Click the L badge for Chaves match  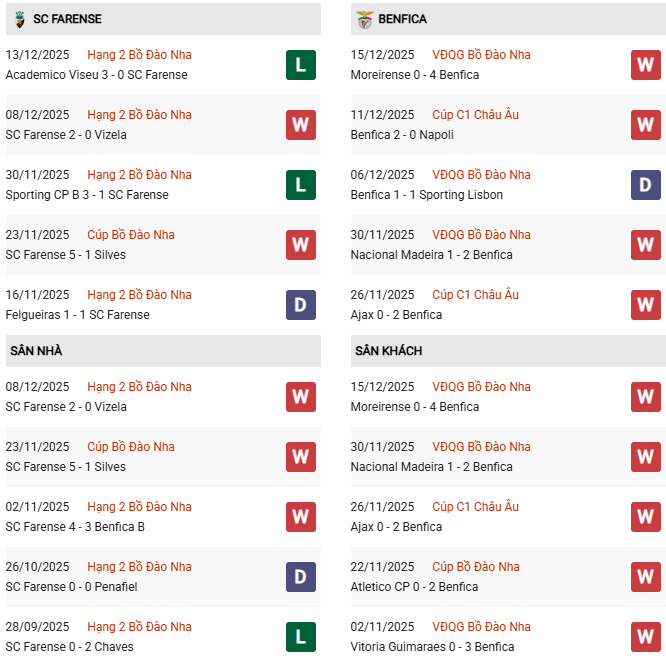point(300,637)
